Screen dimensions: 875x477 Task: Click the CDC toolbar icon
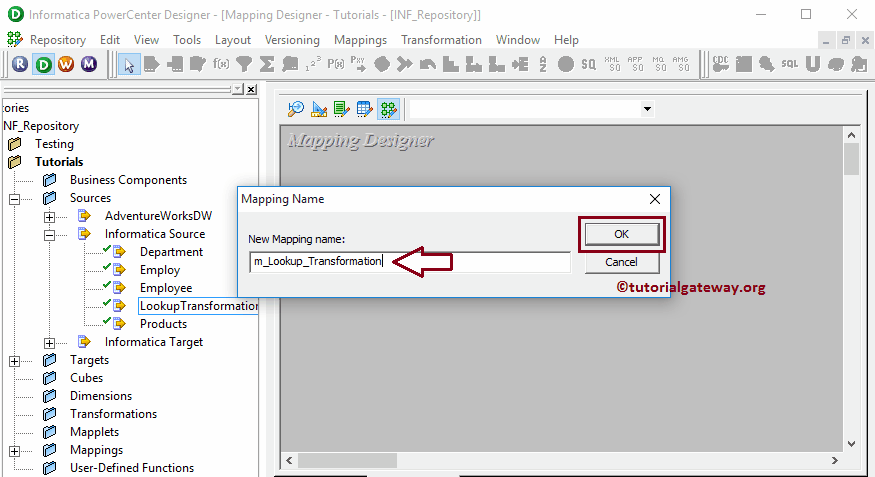(x=720, y=64)
